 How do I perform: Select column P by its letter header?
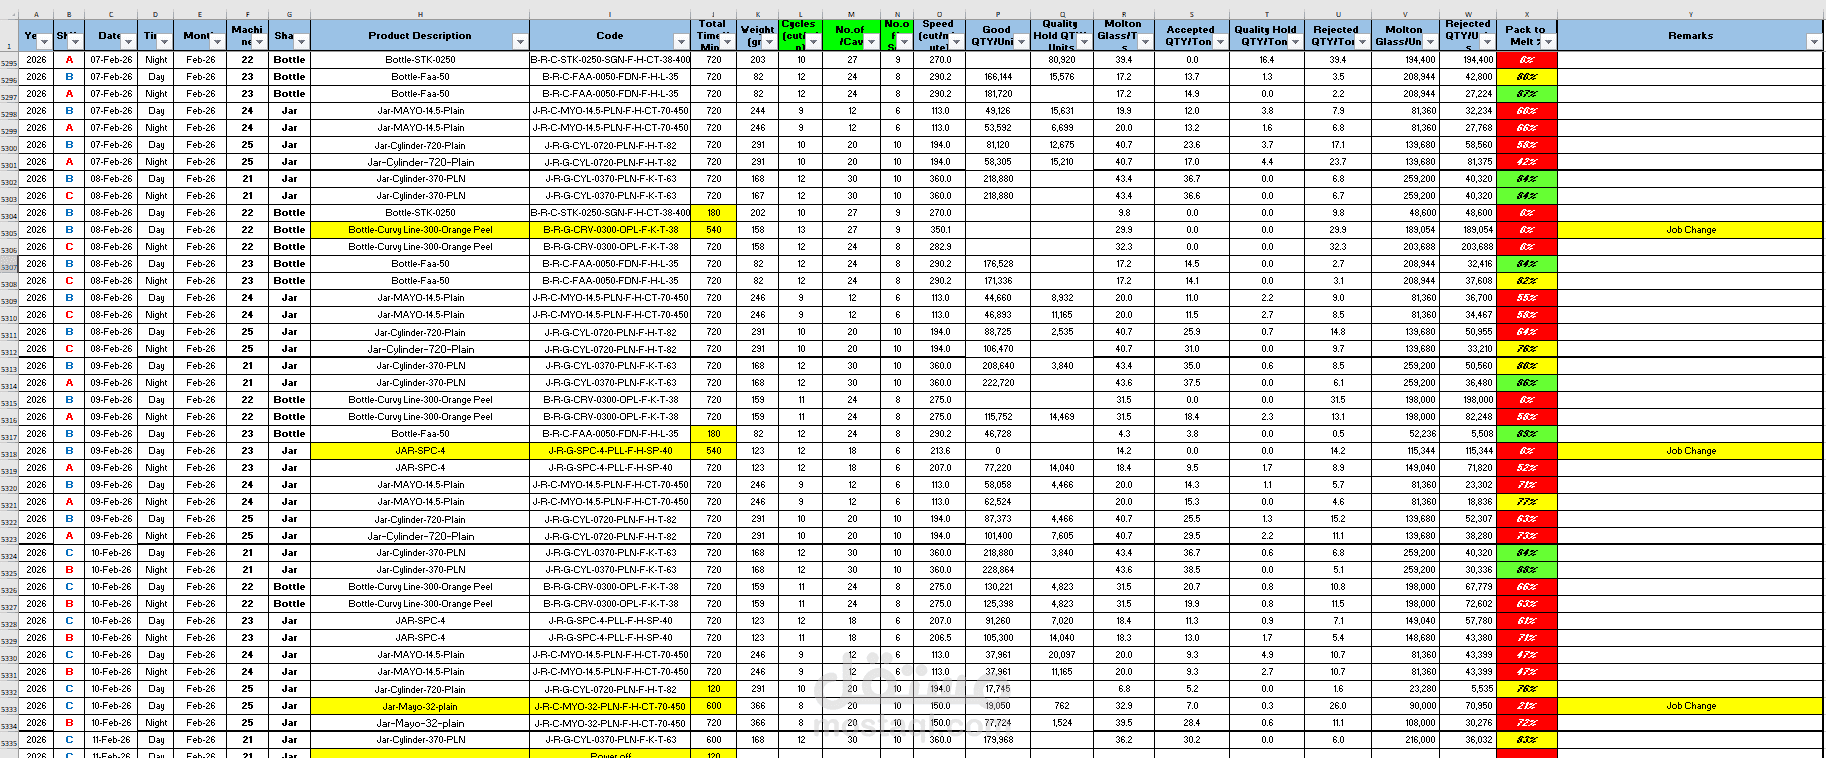[997, 14]
